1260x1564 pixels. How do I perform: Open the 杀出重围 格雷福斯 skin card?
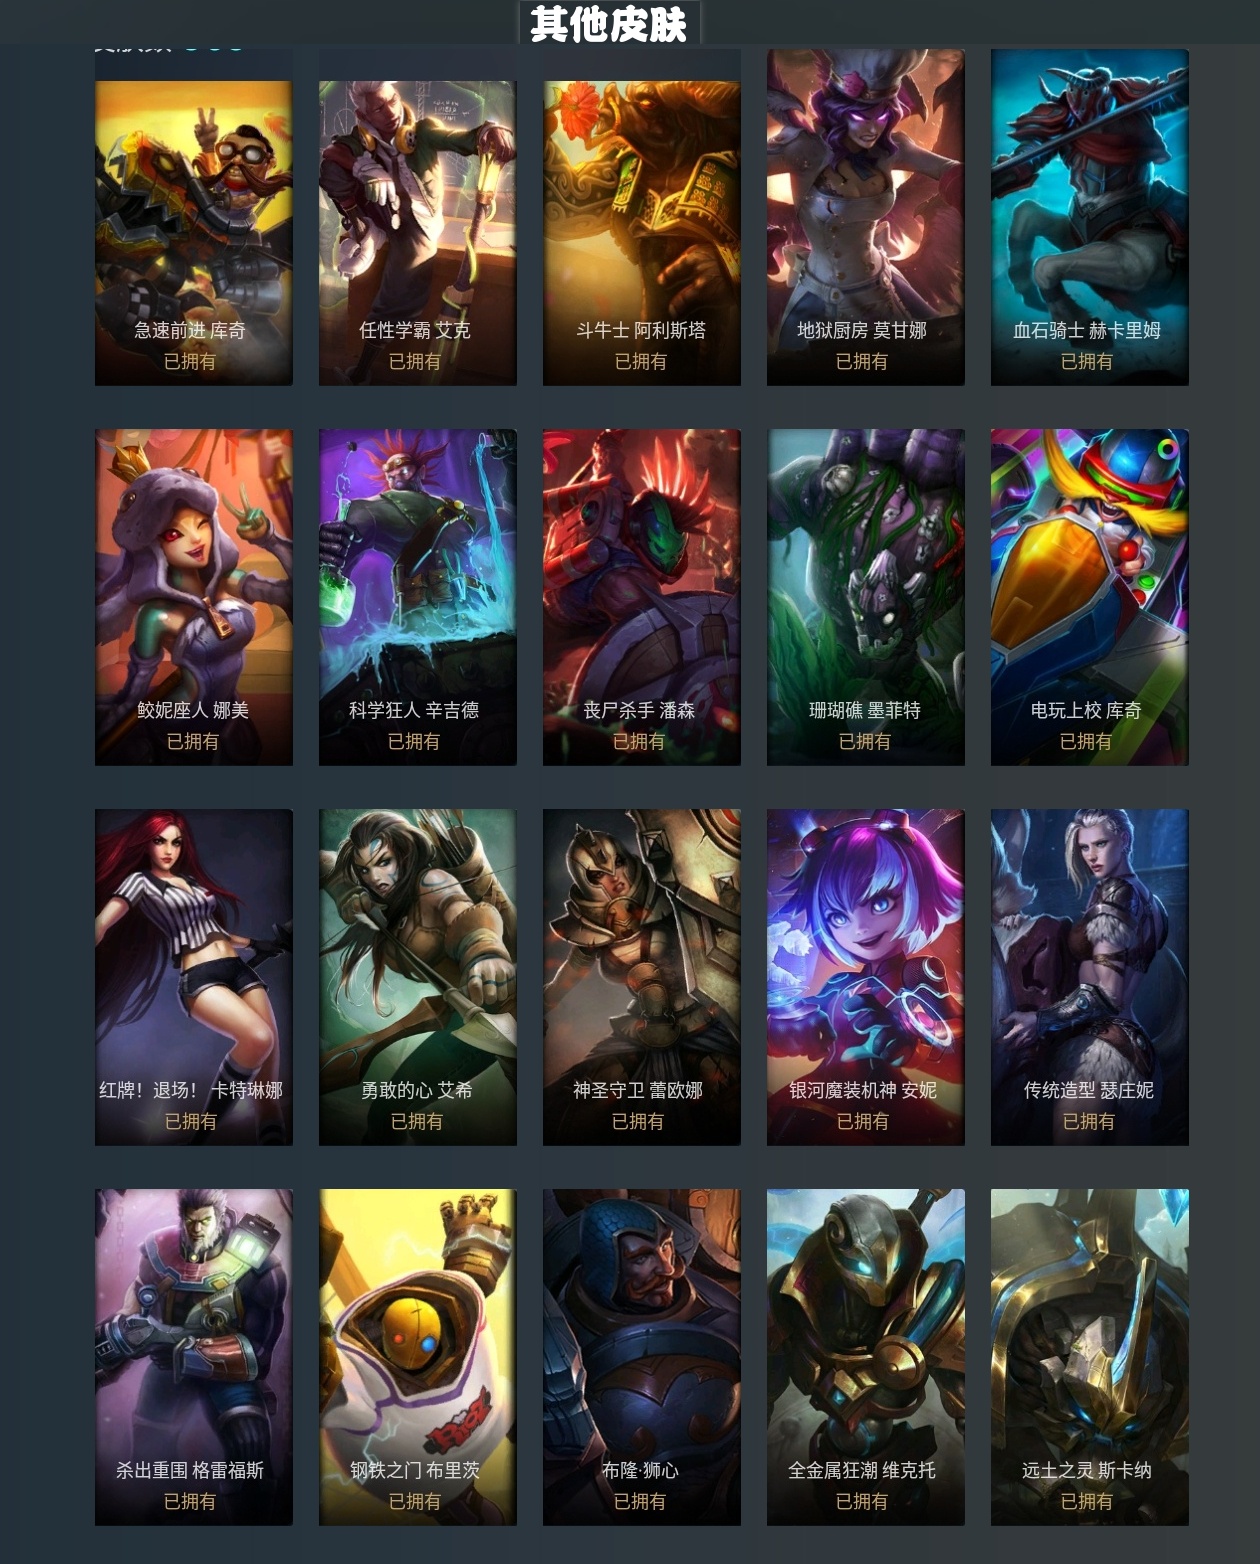(x=194, y=1357)
